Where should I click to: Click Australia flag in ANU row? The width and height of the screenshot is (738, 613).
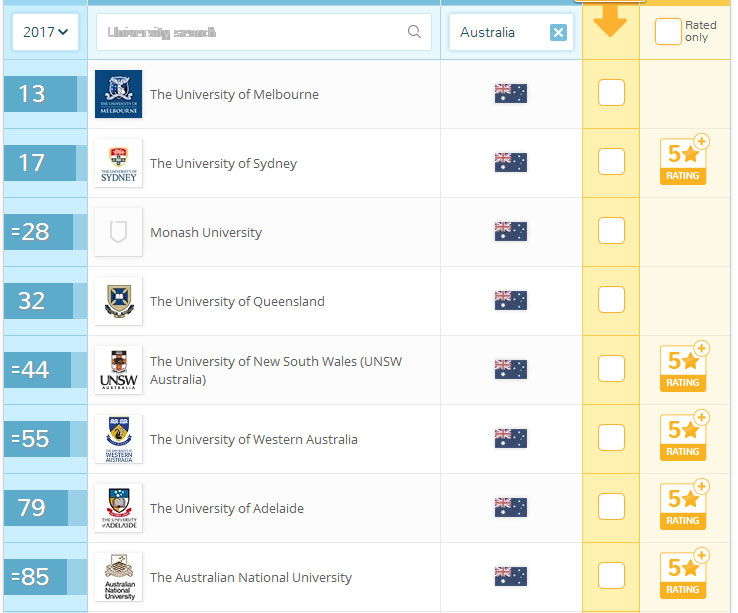pyautogui.click(x=511, y=576)
